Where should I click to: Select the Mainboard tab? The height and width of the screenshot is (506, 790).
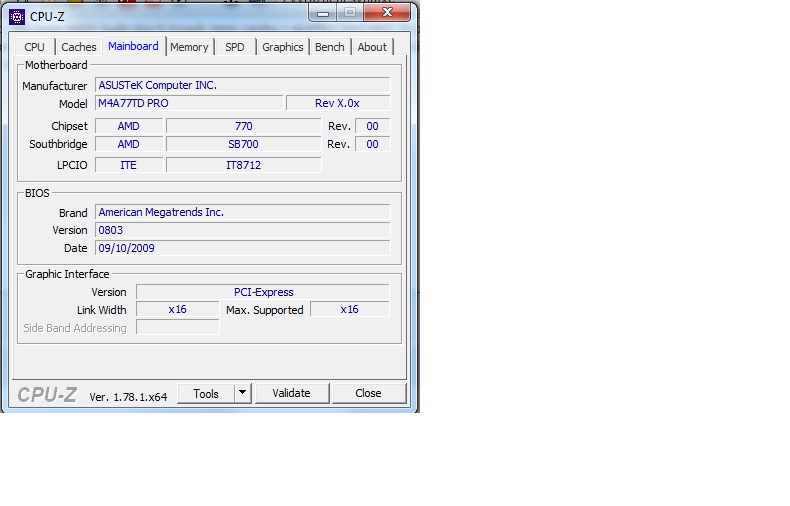click(x=134, y=46)
